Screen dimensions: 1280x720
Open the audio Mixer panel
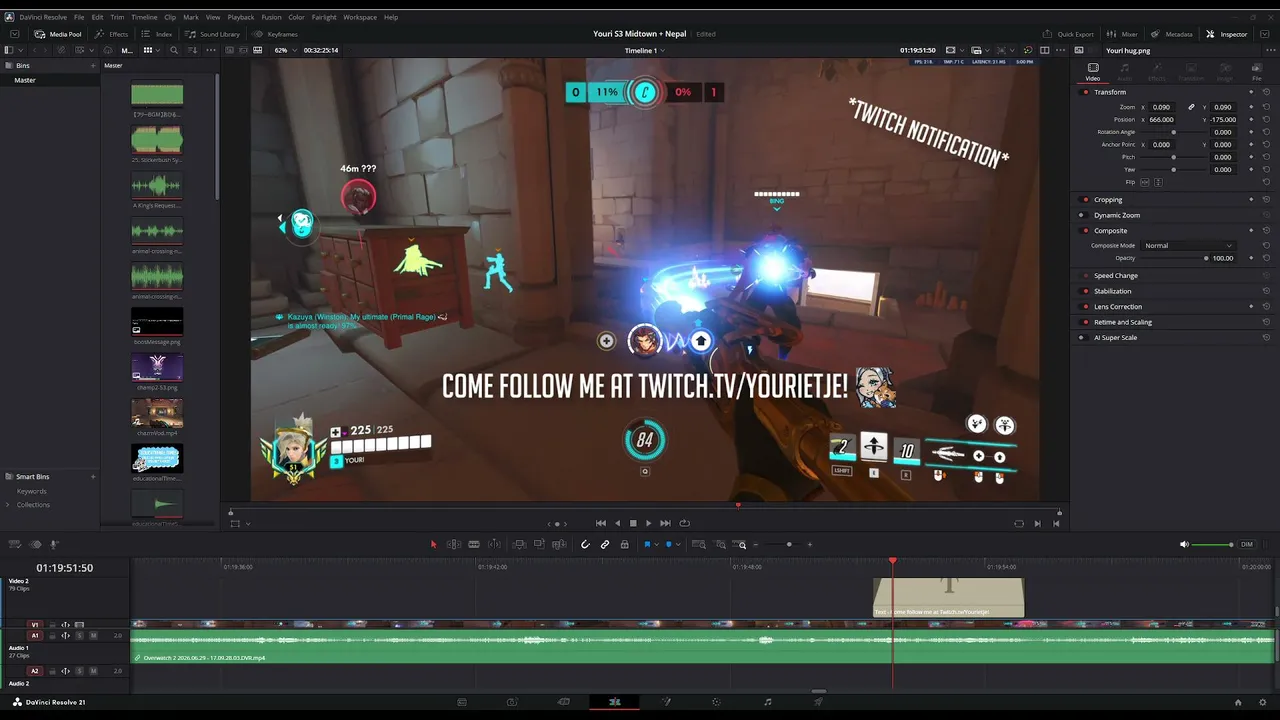click(1123, 34)
